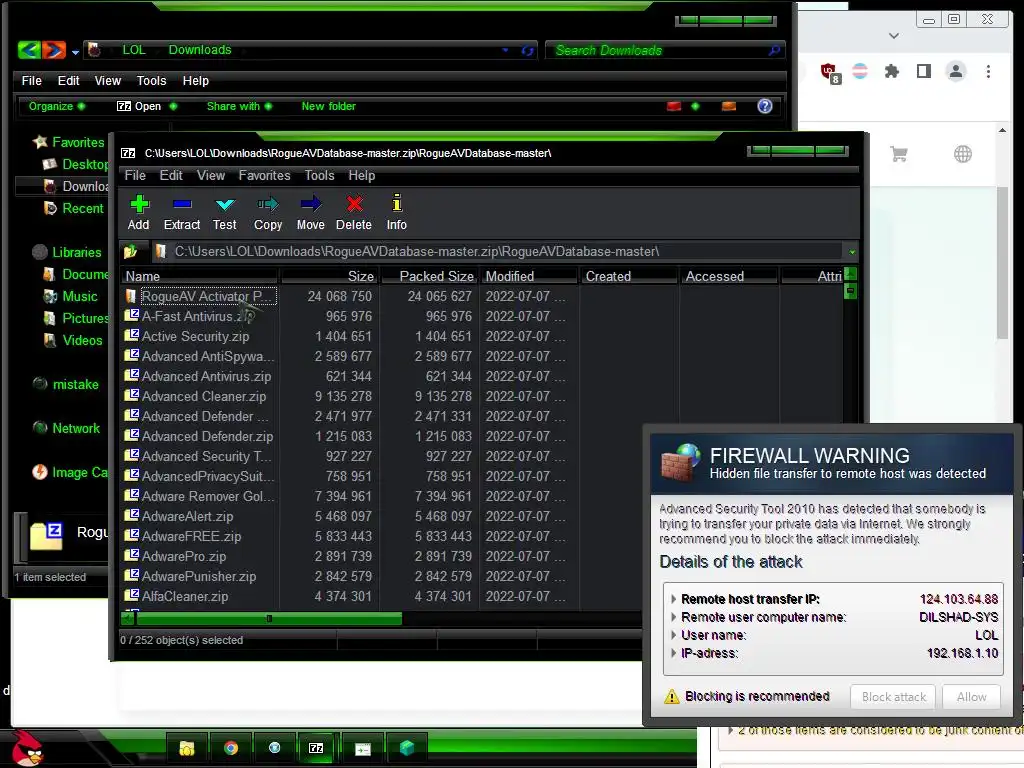The image size is (1024, 768).
Task: Open the Explorer Help menu
Action: point(195,81)
